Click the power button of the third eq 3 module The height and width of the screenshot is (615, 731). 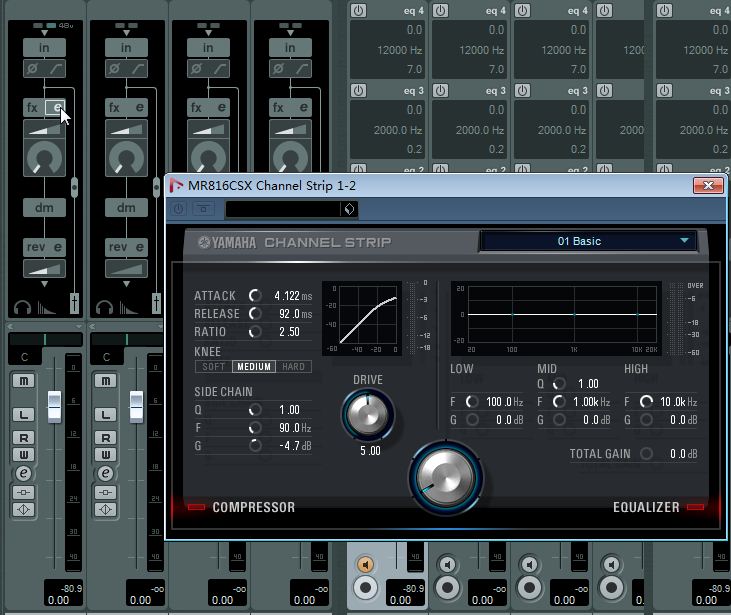coord(523,90)
